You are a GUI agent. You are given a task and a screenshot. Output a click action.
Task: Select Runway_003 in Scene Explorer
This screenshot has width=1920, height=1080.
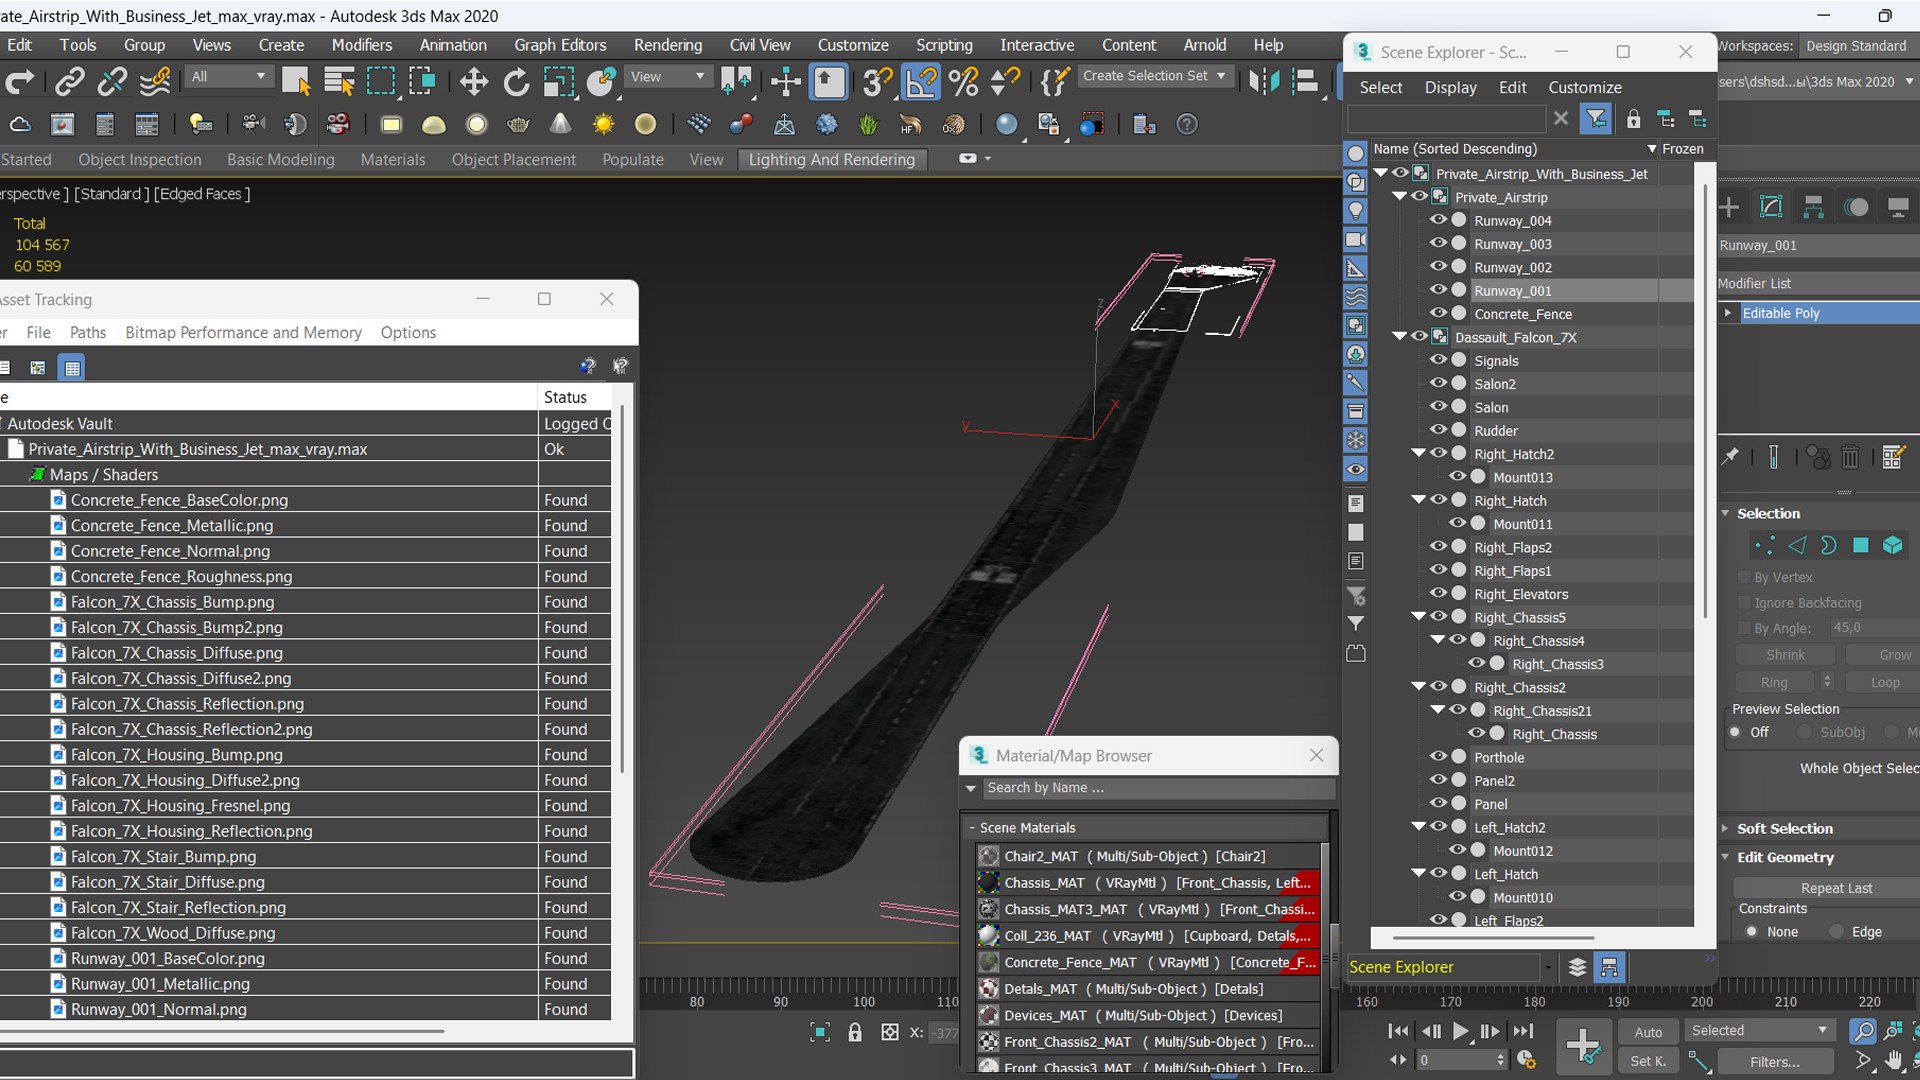[x=1512, y=244]
